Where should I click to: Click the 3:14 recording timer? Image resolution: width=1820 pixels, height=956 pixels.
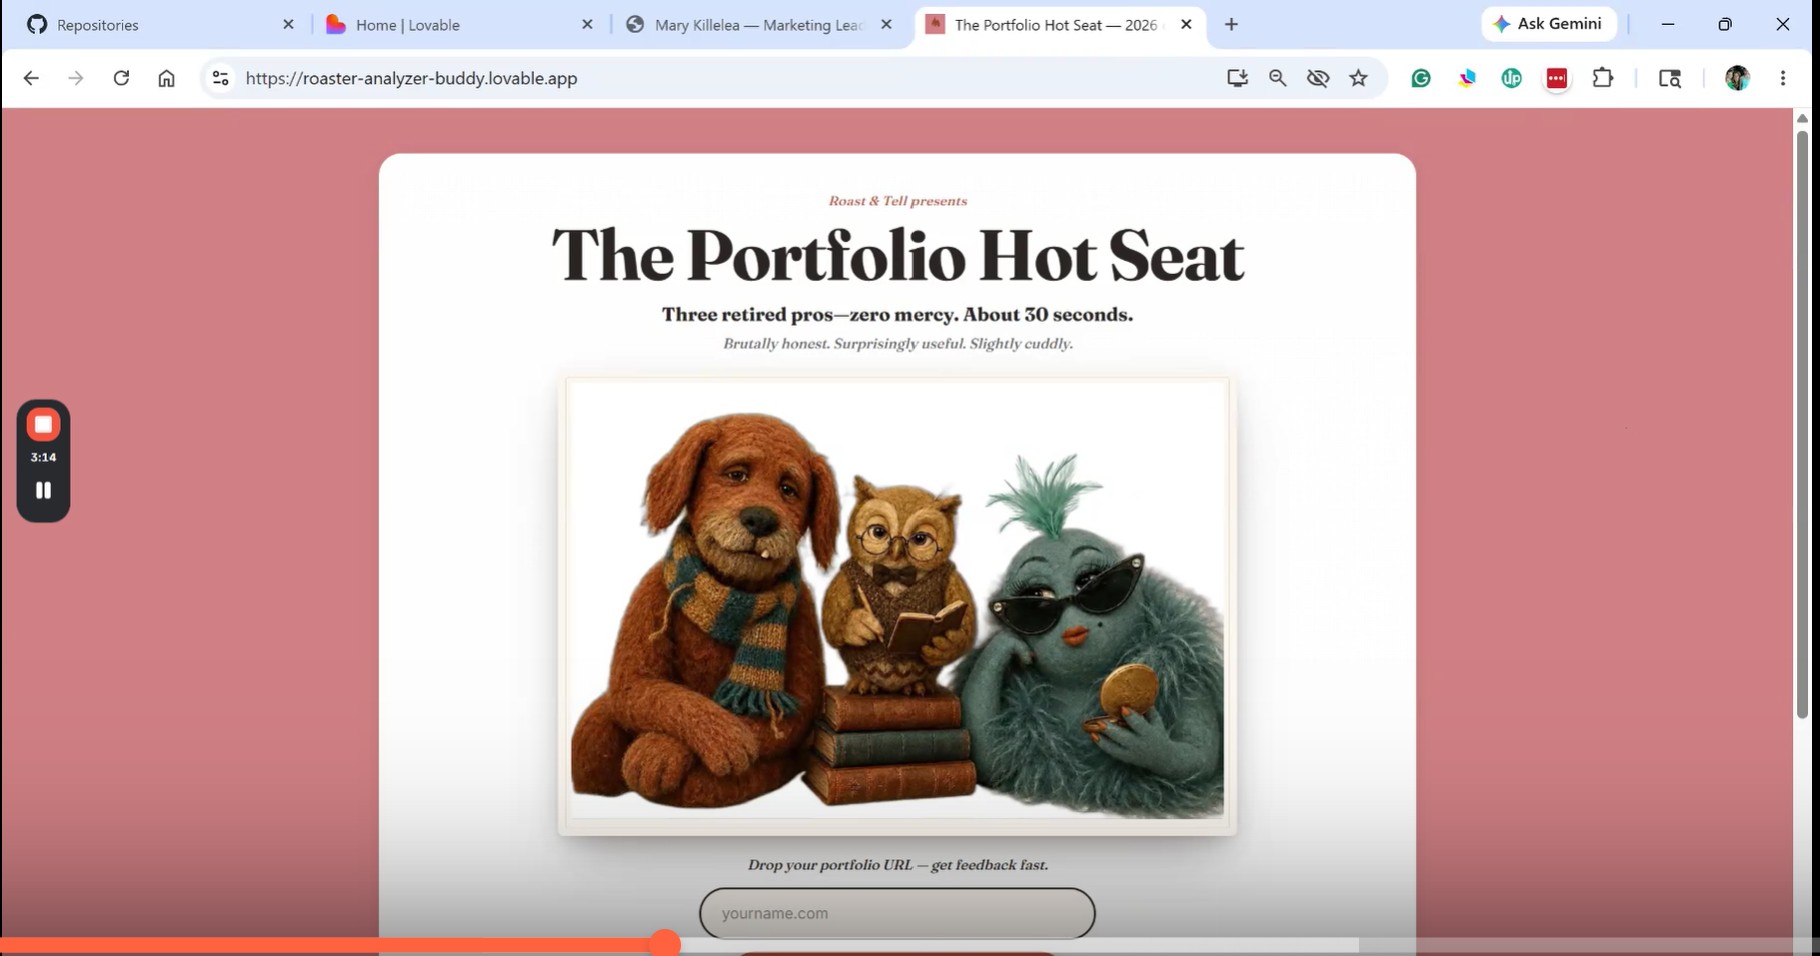tap(43, 457)
